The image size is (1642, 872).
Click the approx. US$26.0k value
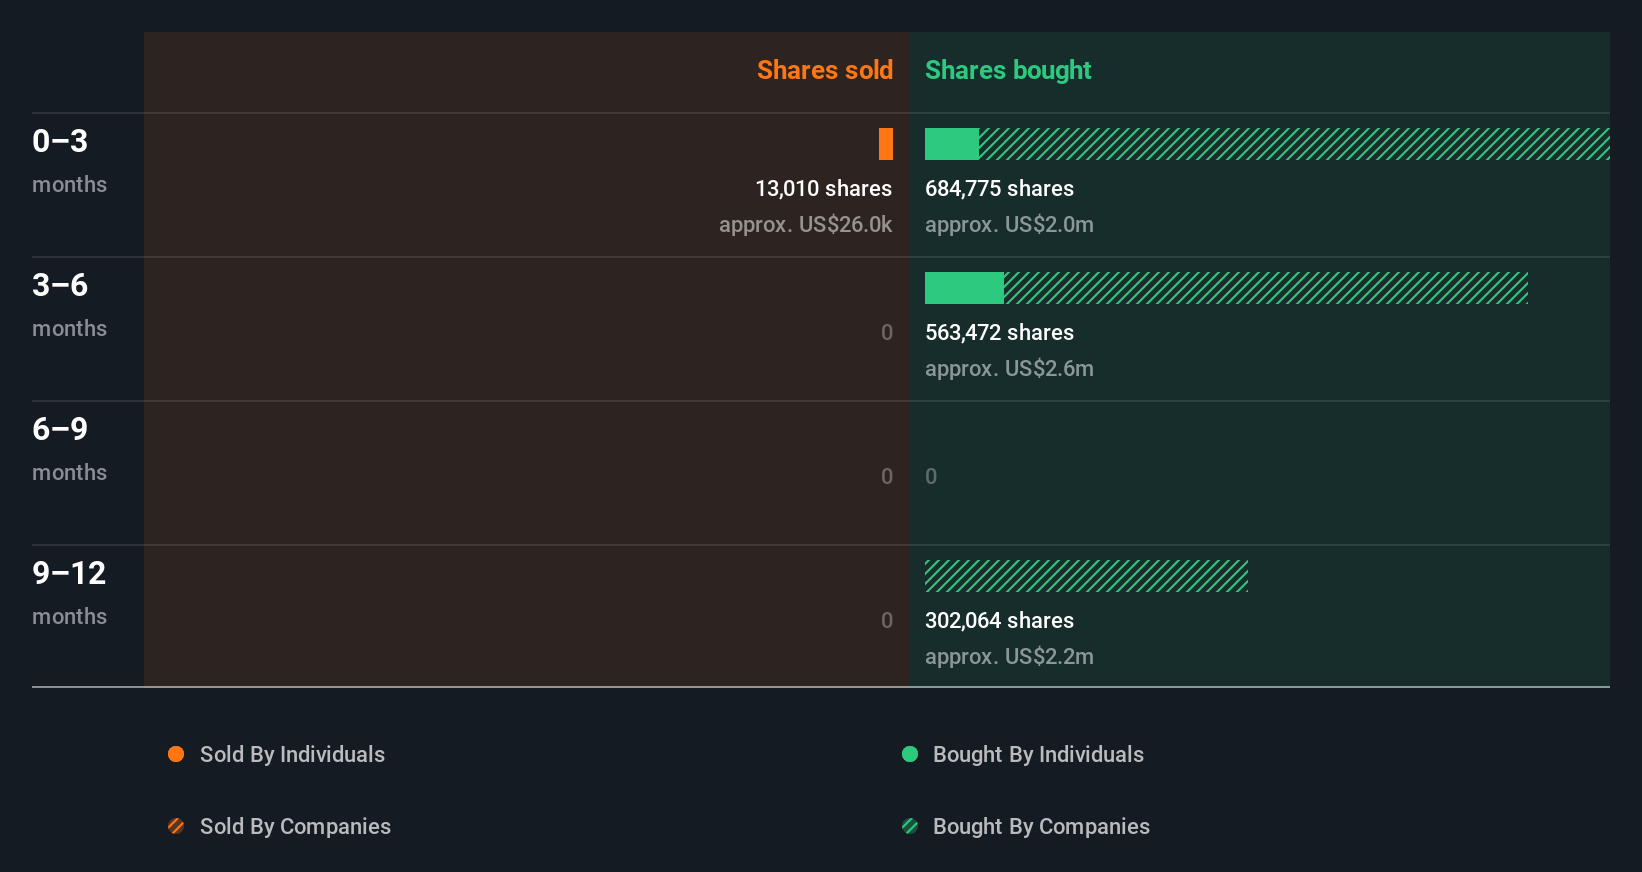tap(805, 225)
